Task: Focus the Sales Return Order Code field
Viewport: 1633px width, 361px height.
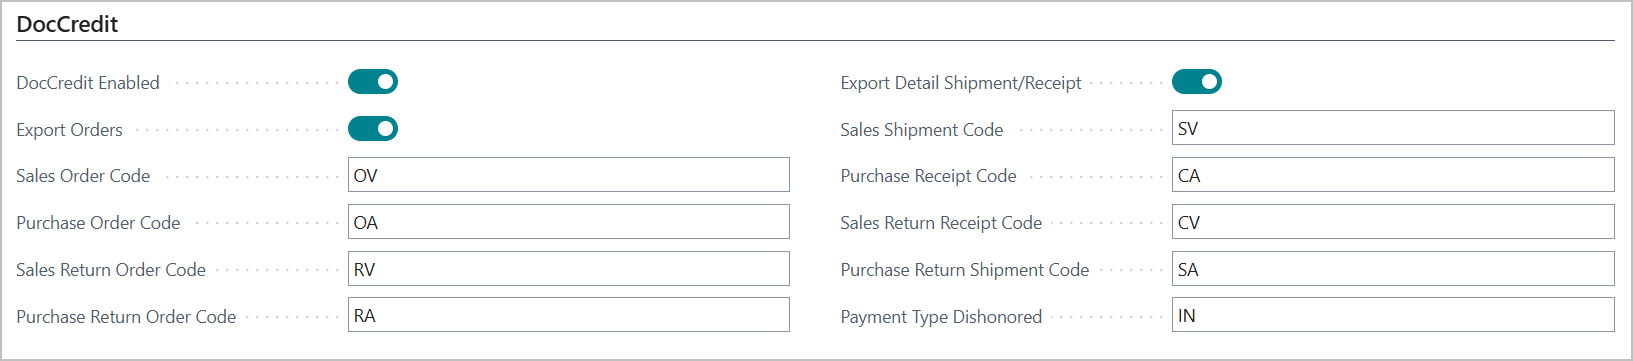Action: click(569, 269)
